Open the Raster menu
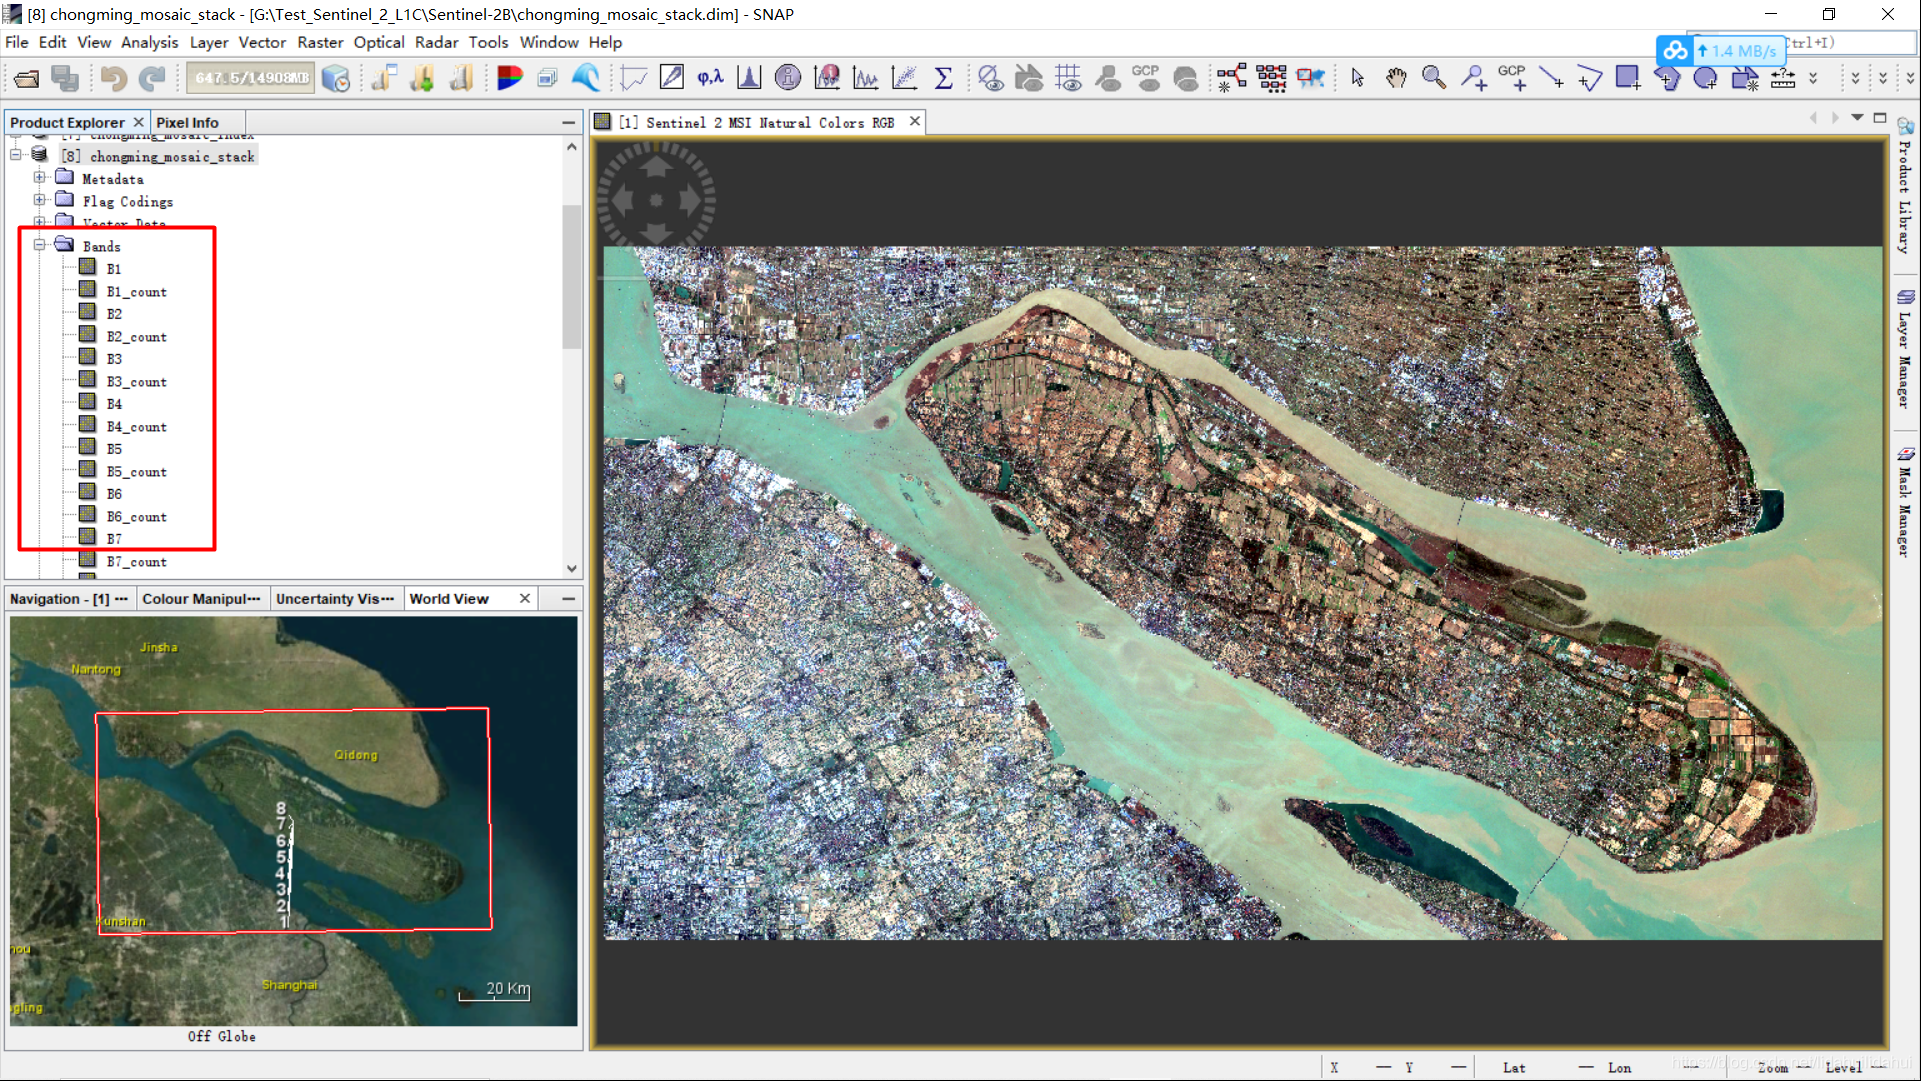 click(323, 41)
